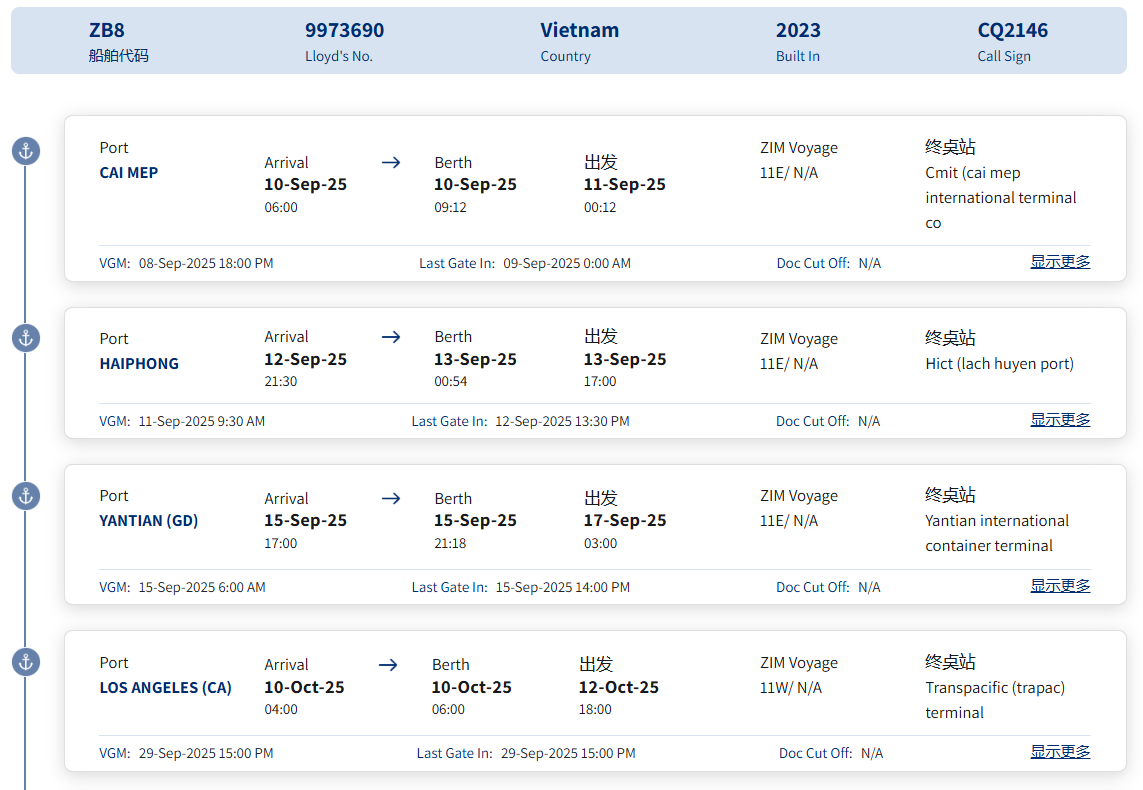Expand 显示更多 for the Haiphong port
The width and height of the screenshot is (1143, 790).
coord(1060,420)
